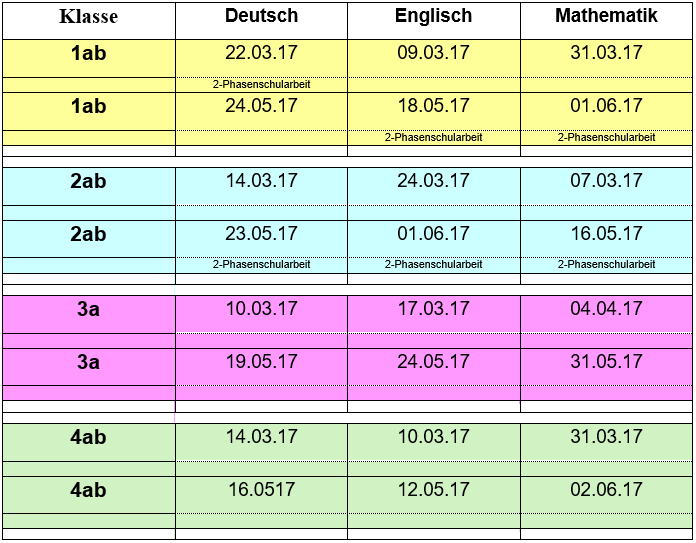Viewport: 696px width, 543px height.
Task: Click the 09.03.17 Englisch date cell
Action: (x=434, y=58)
